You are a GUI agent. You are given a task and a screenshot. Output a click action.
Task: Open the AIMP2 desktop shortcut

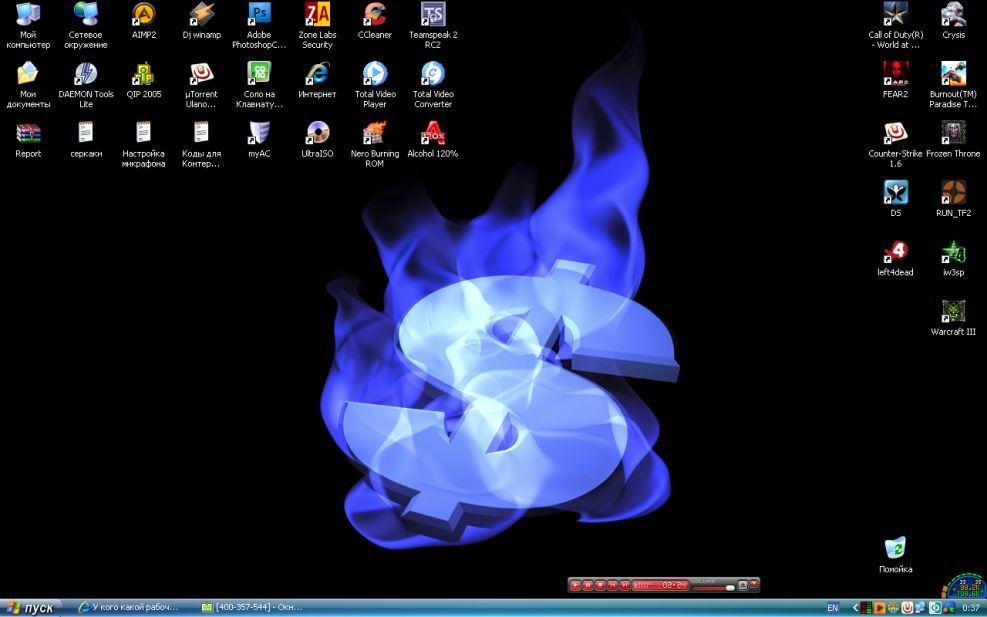coord(144,15)
